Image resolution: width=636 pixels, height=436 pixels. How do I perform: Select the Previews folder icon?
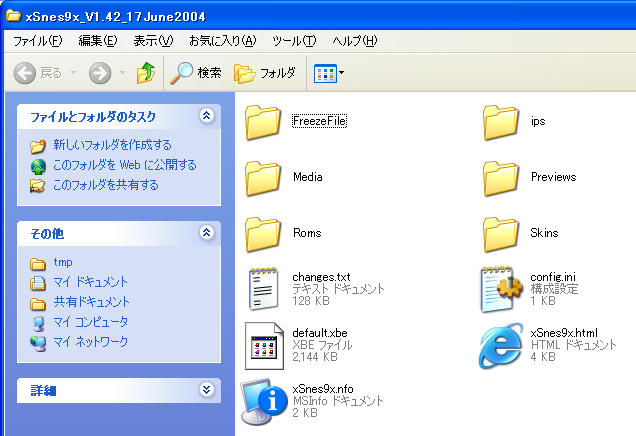click(x=501, y=178)
